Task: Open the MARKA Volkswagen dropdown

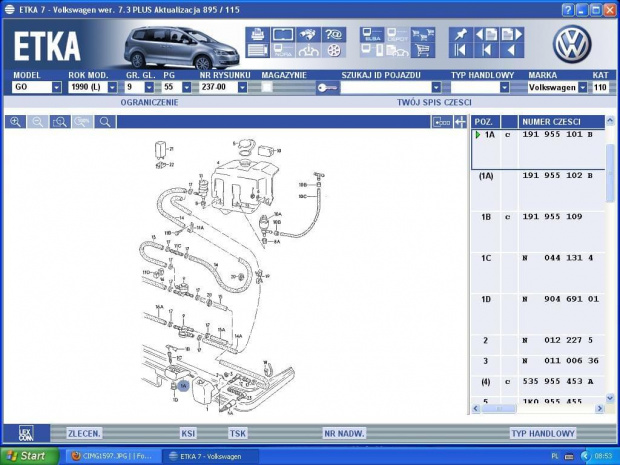Action: pyautogui.click(x=582, y=87)
